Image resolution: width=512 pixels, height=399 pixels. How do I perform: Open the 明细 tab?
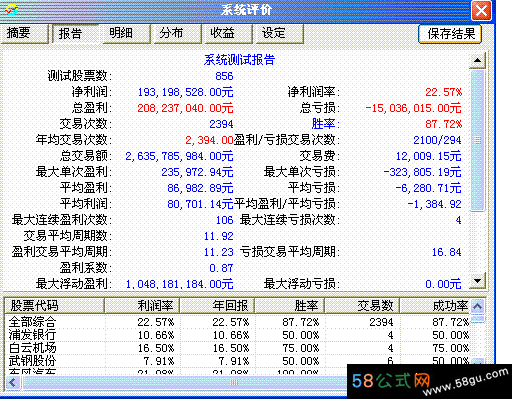coord(126,33)
